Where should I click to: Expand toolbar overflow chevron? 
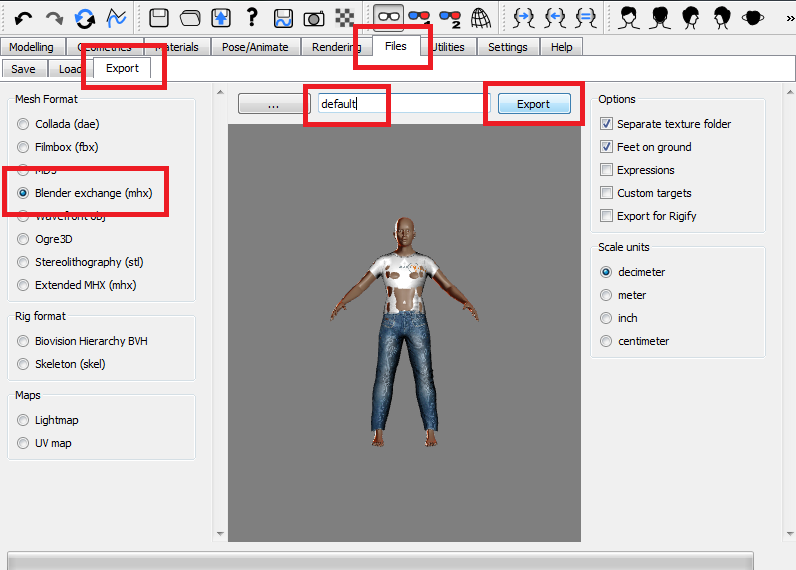pyautogui.click(x=789, y=17)
